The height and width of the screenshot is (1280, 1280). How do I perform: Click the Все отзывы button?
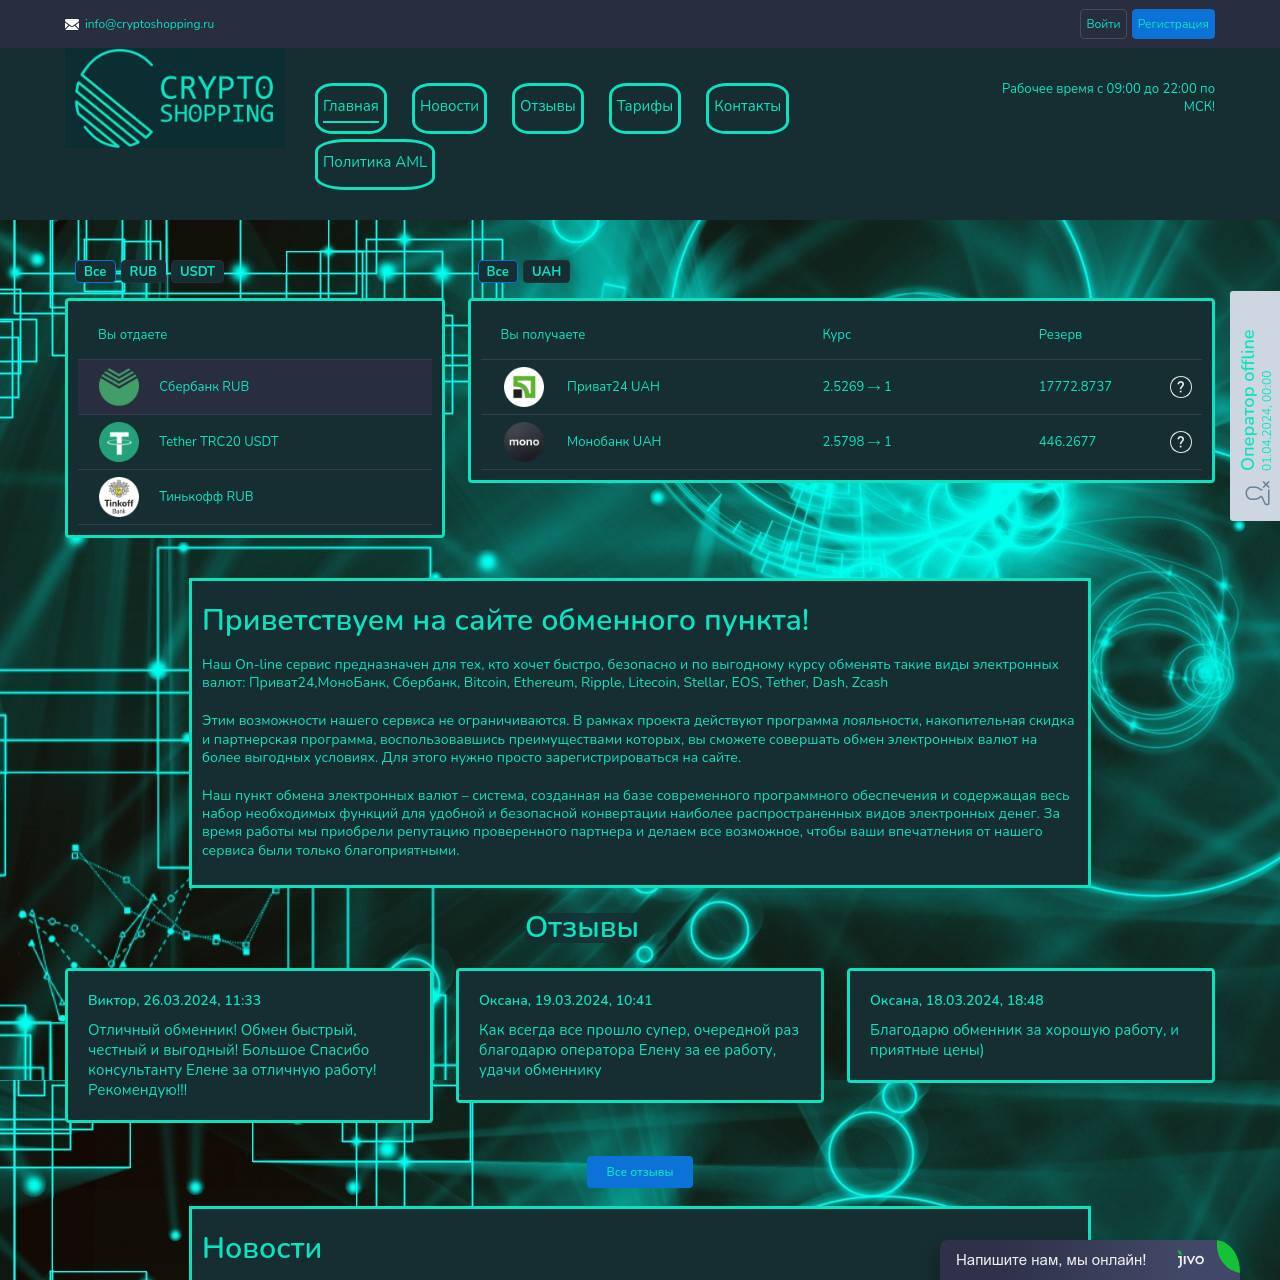click(640, 1172)
